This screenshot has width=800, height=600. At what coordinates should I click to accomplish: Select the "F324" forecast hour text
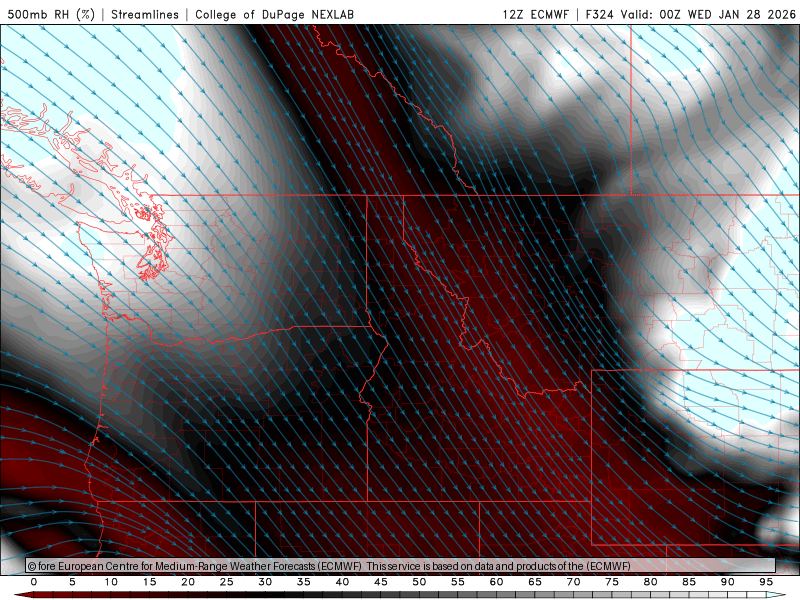click(x=600, y=14)
